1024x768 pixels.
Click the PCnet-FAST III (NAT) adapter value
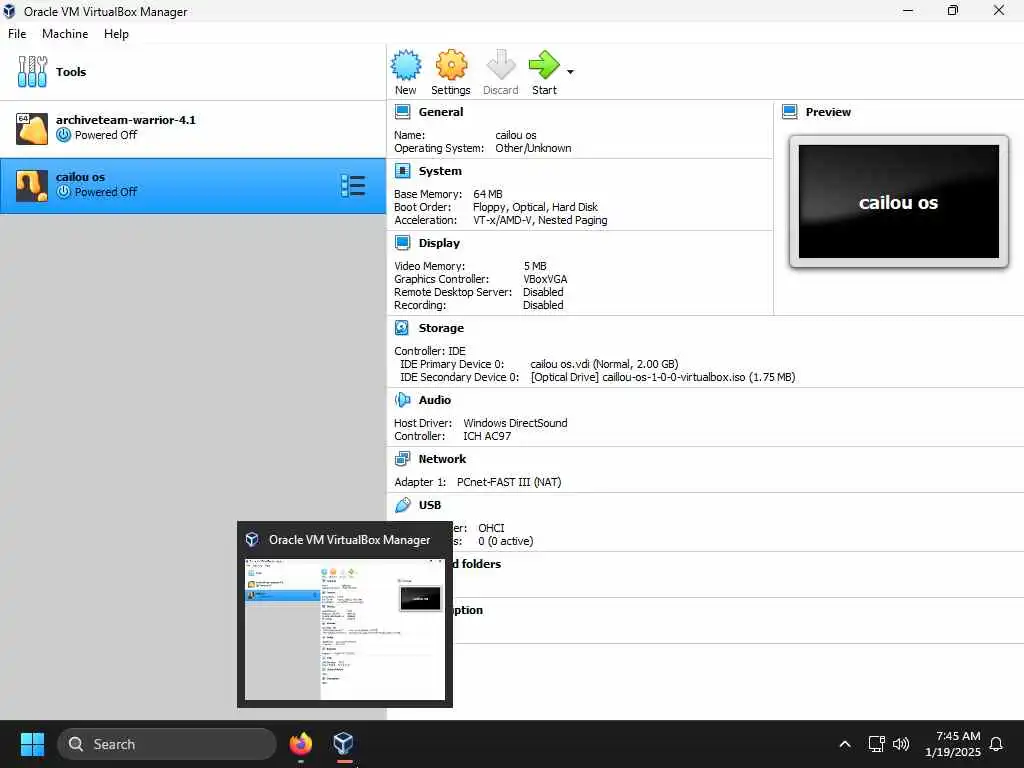click(509, 482)
